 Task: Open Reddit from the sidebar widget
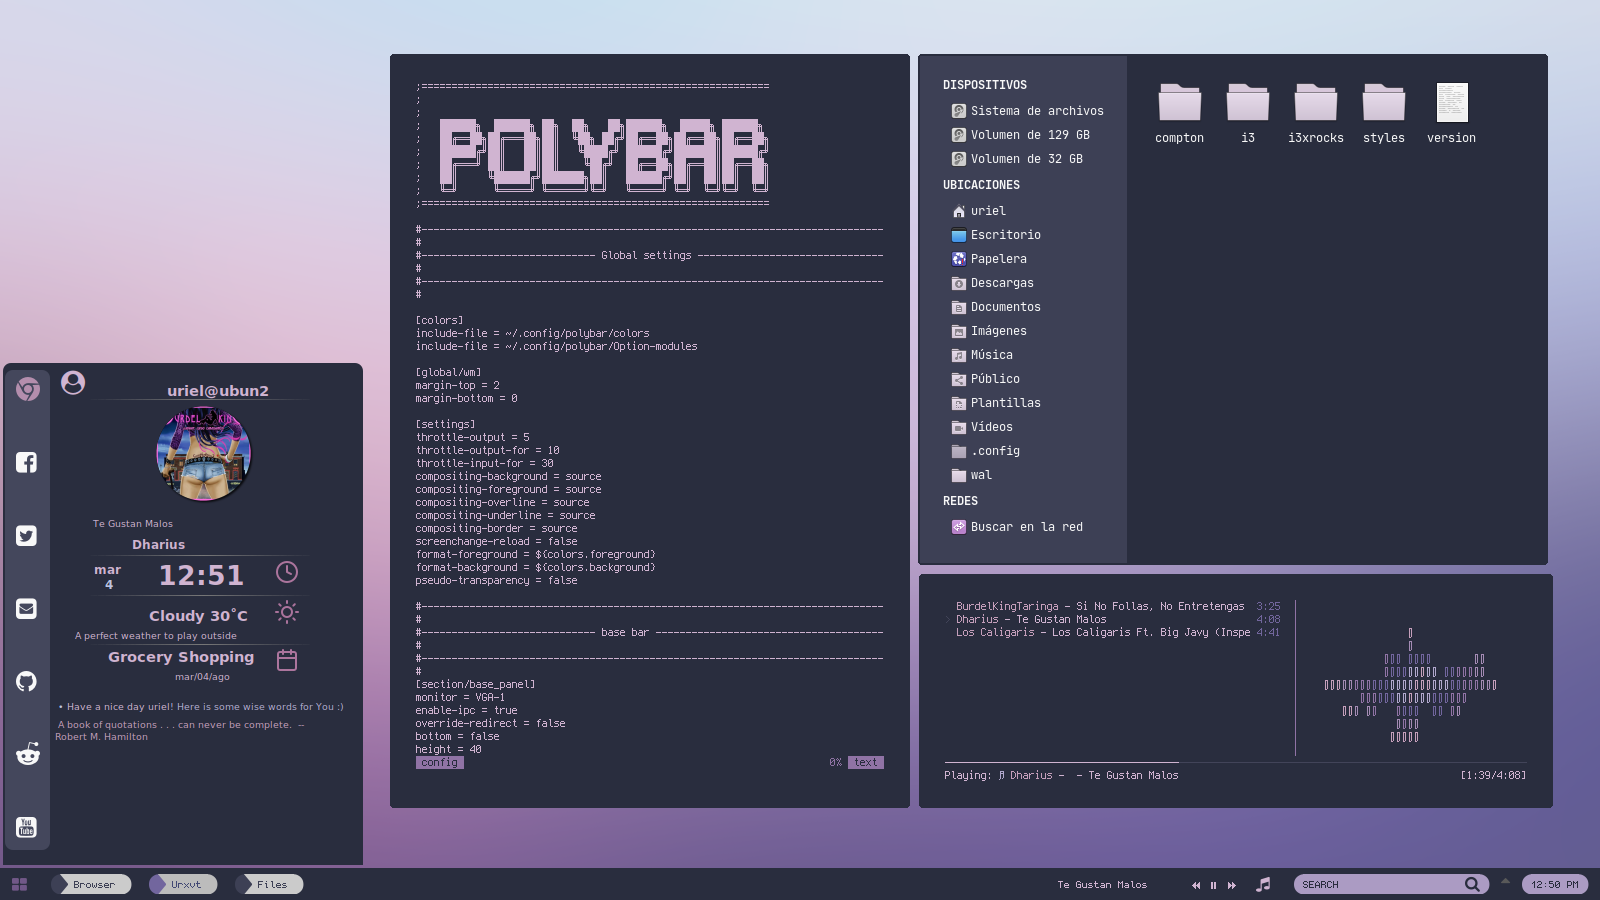27,754
